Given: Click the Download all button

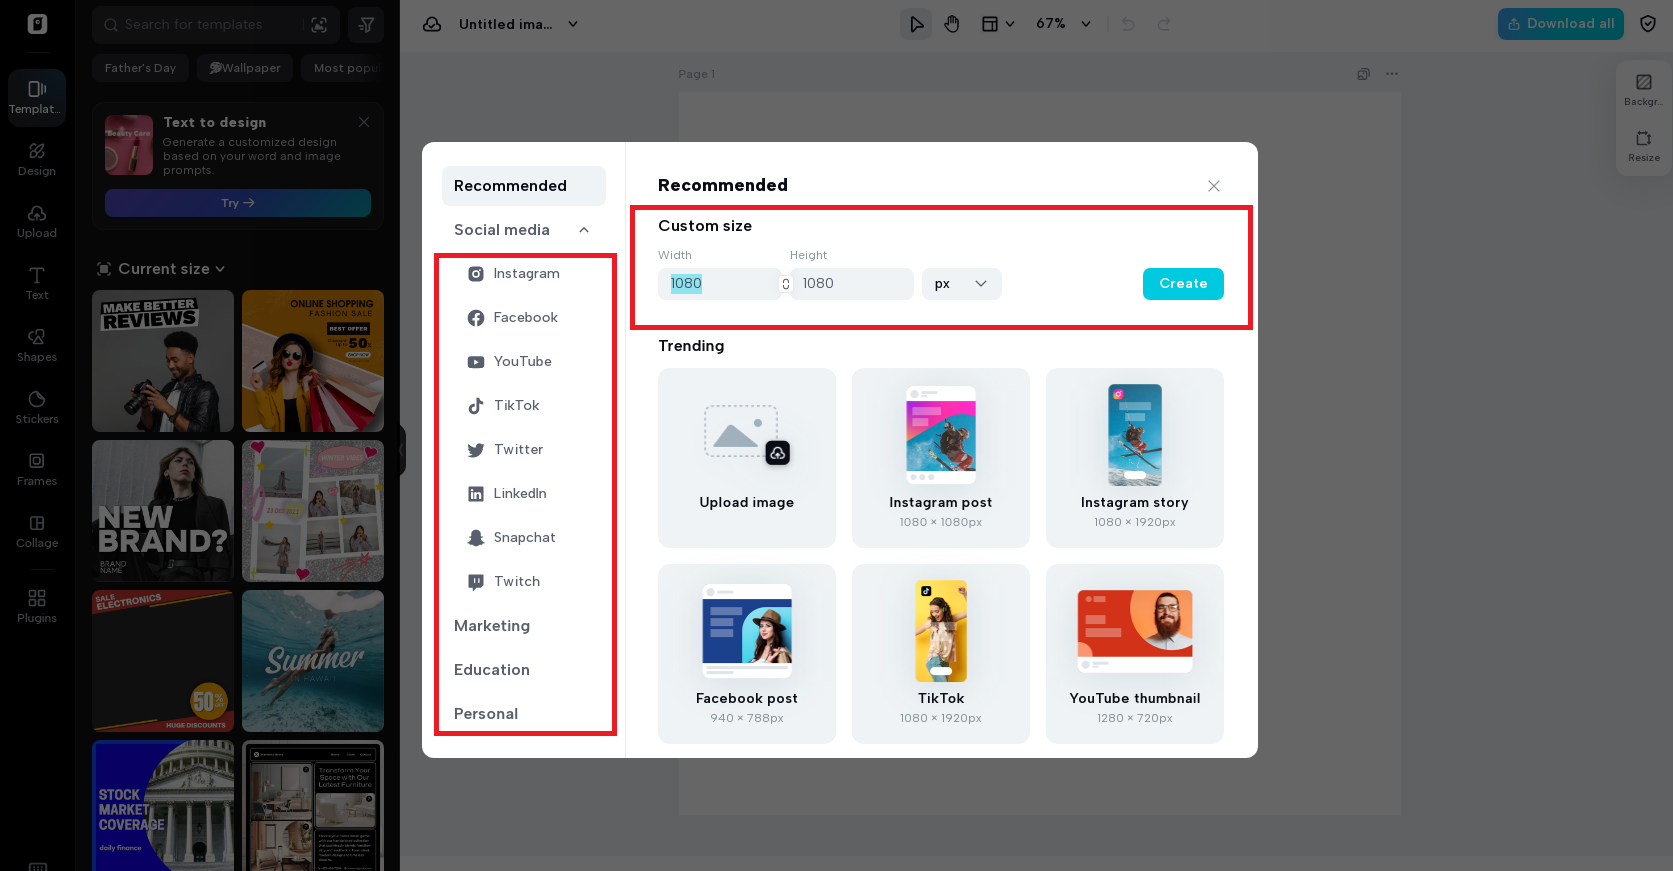Looking at the screenshot, I should point(1560,24).
